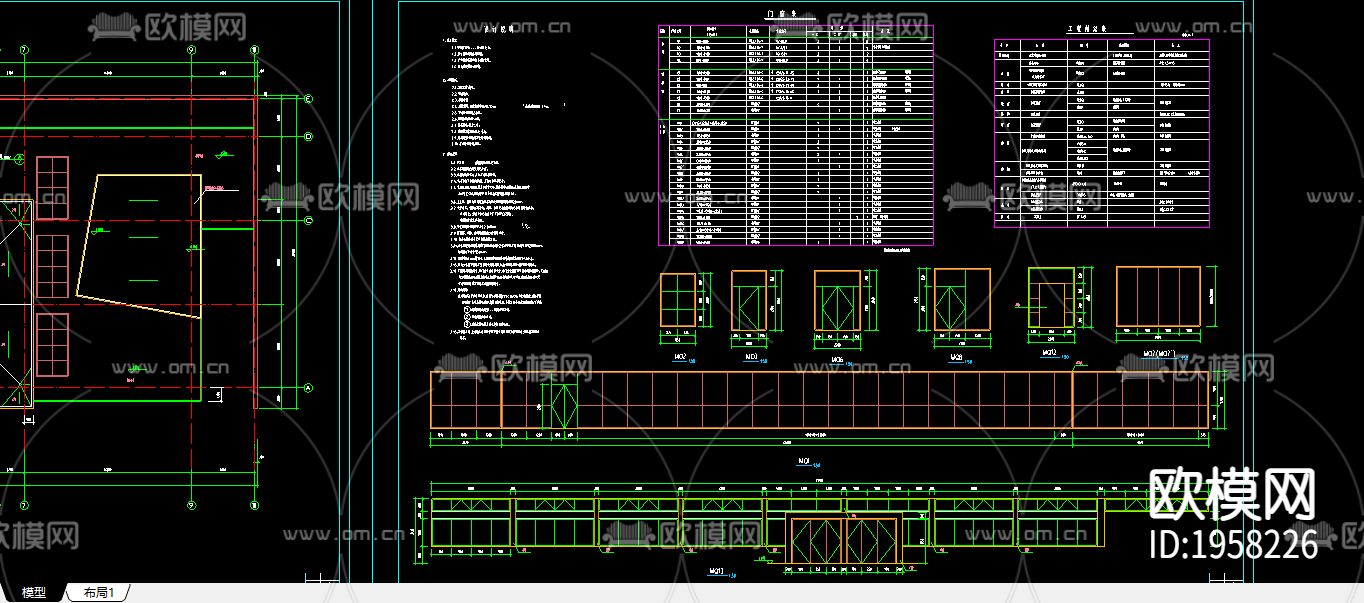Select the MC2 window elevation drawing
Image resolution: width=1364 pixels, height=603 pixels.
pos(679,300)
